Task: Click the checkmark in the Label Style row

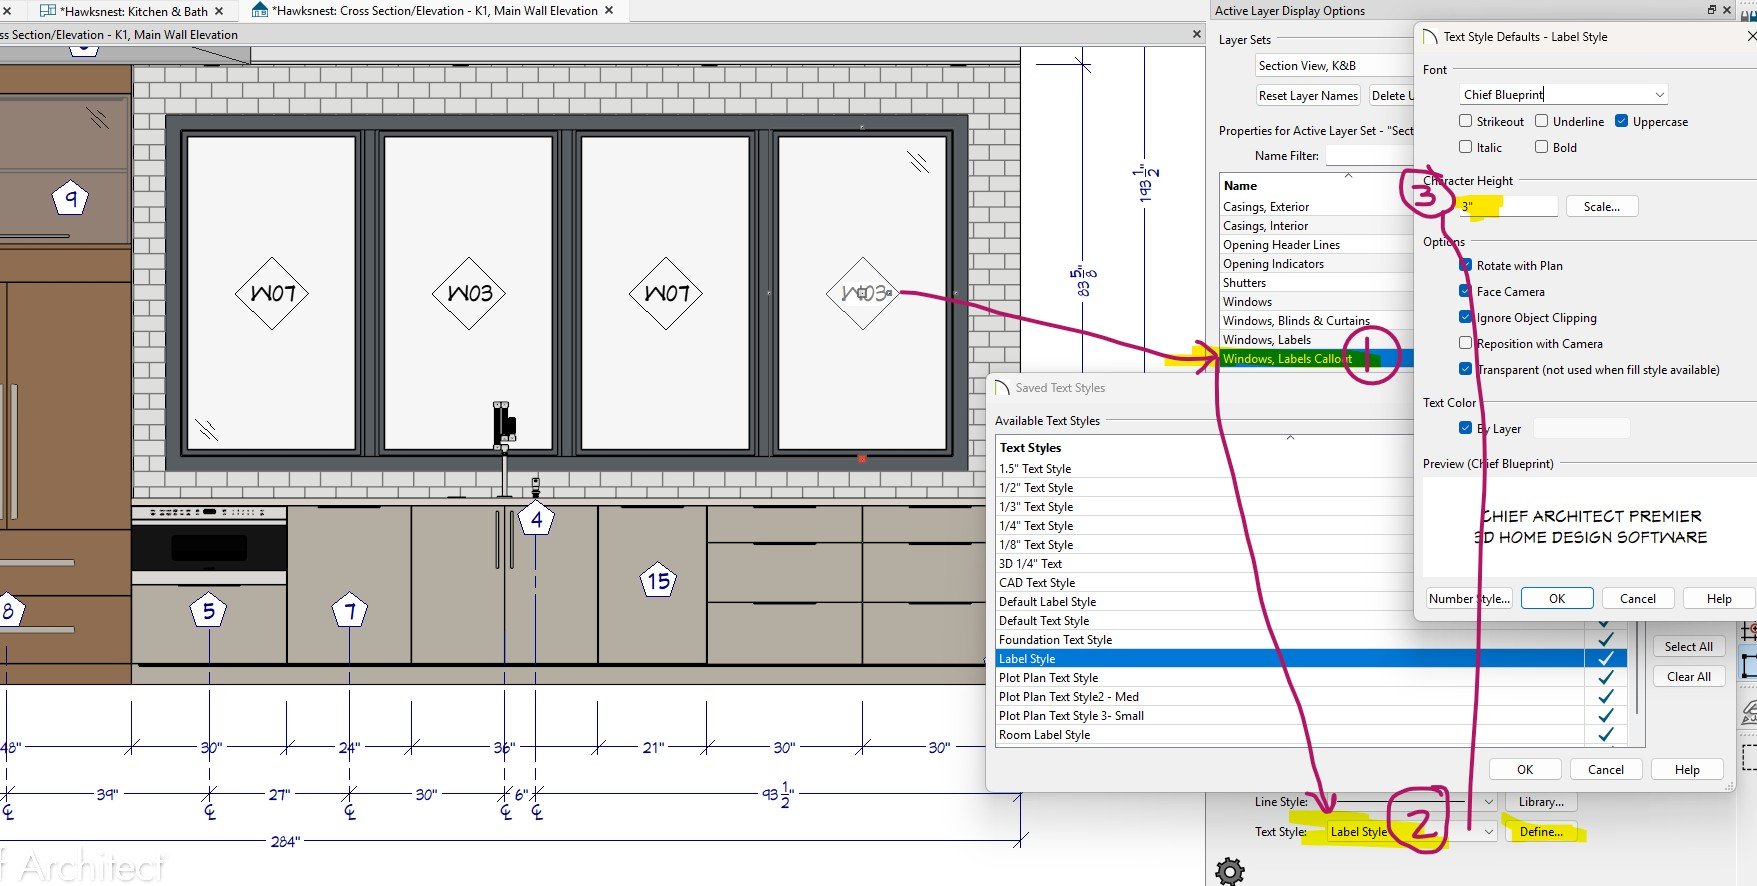Action: pos(1605,659)
